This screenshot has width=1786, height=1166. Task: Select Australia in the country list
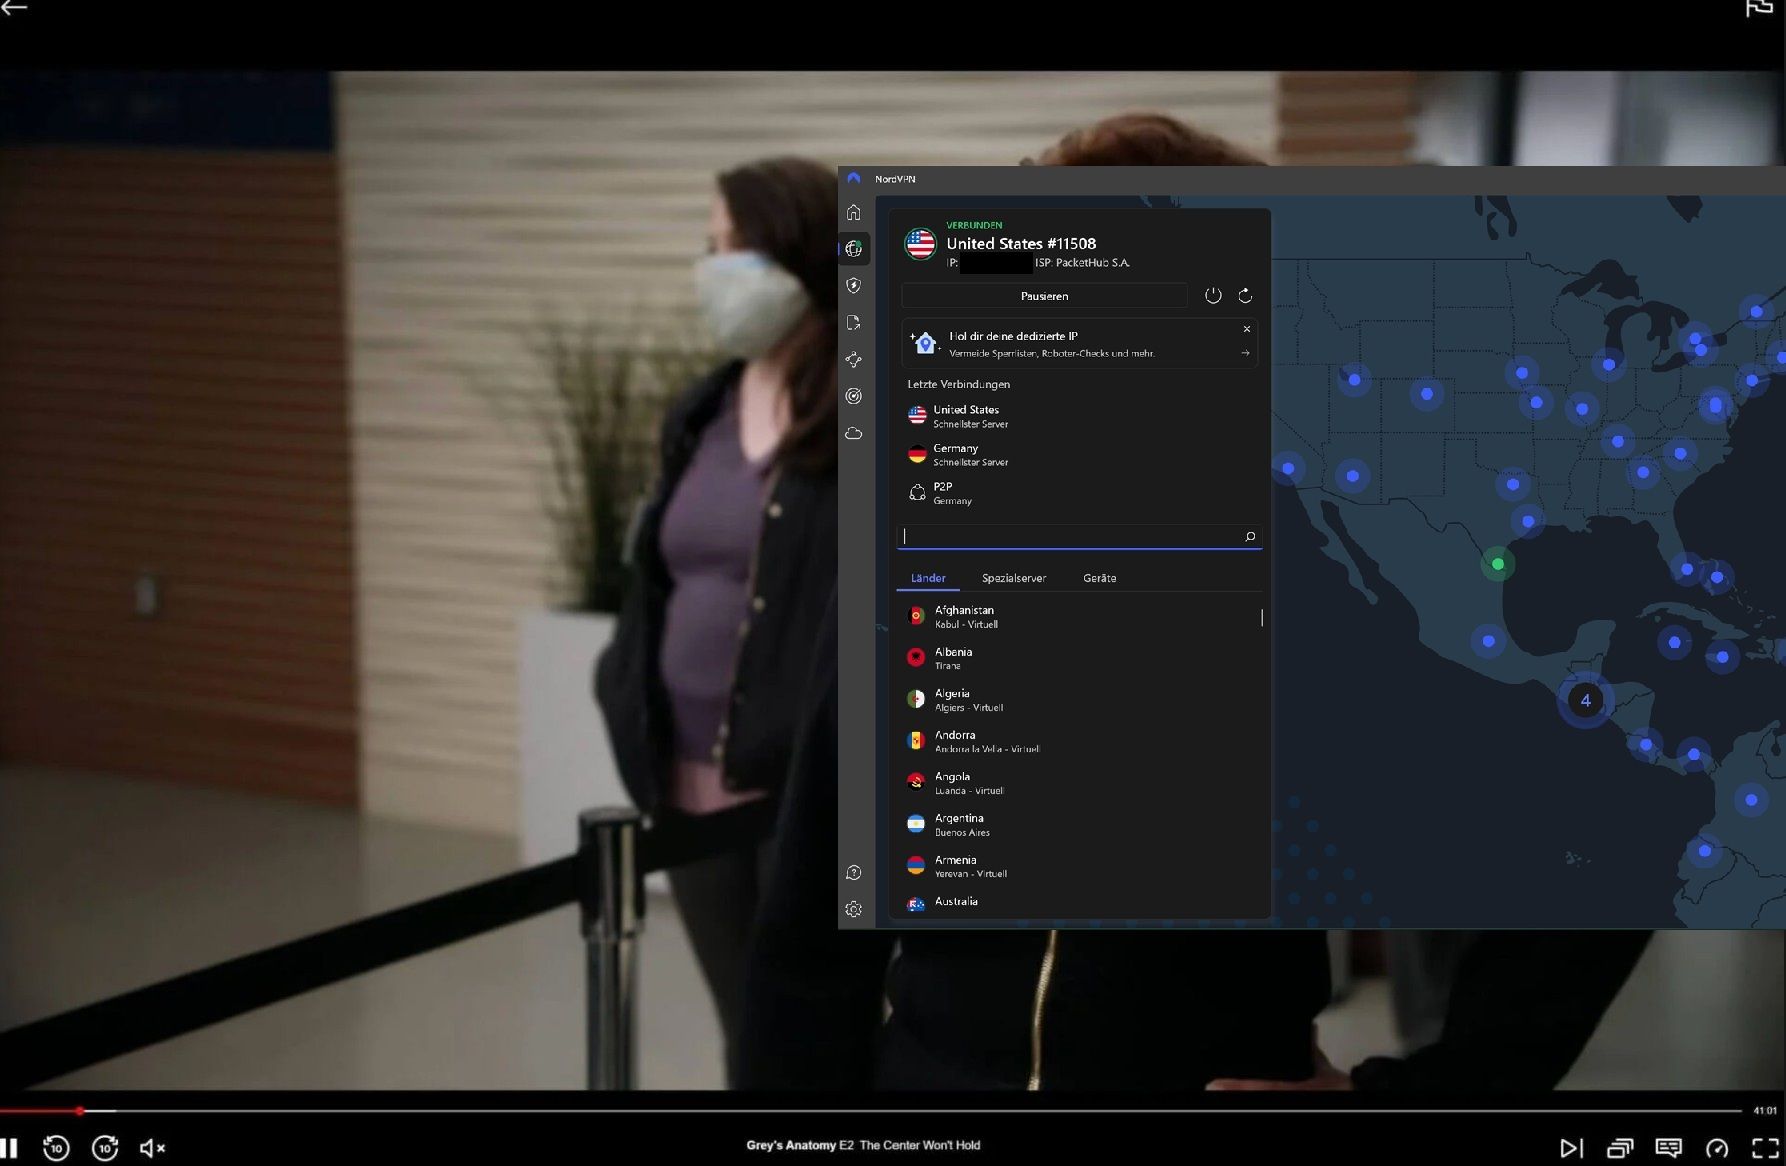pyautogui.click(x=1078, y=903)
